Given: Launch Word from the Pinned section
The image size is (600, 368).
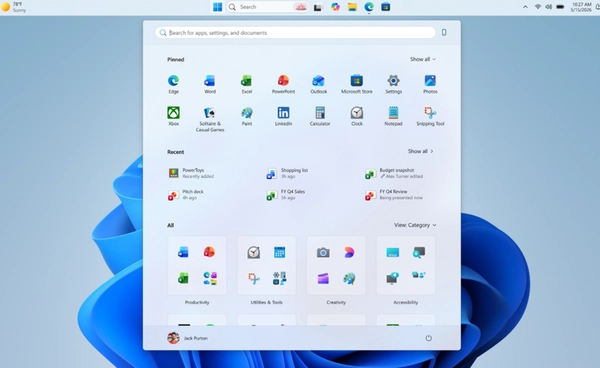Looking at the screenshot, I should click(210, 84).
